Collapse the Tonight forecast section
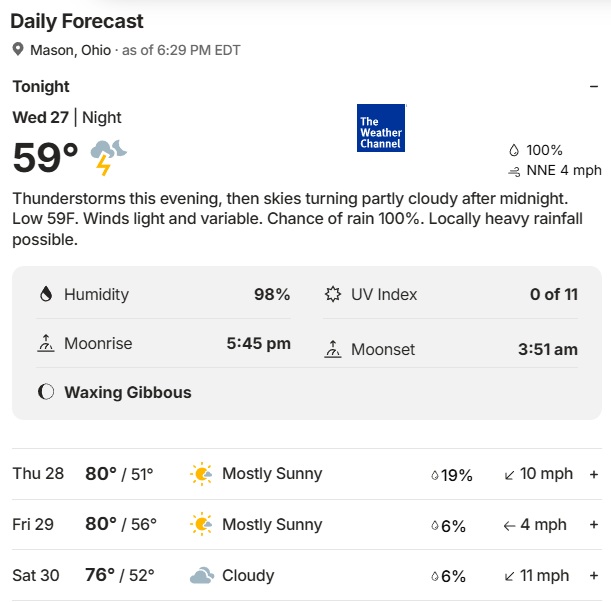The height and width of the screenshot is (602, 611). (x=594, y=87)
